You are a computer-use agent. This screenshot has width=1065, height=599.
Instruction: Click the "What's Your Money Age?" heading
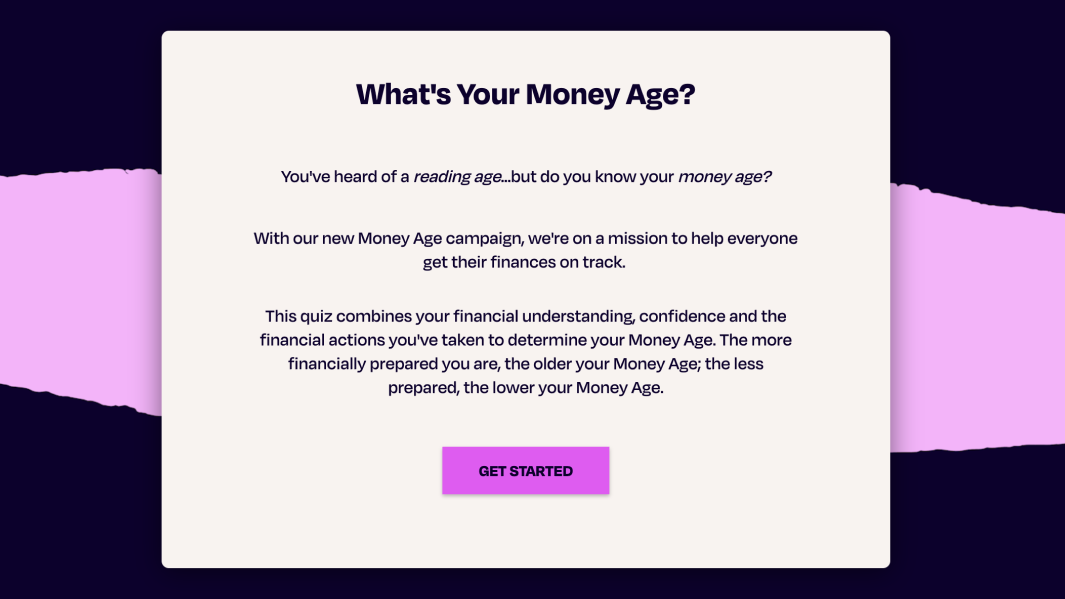(x=527, y=94)
